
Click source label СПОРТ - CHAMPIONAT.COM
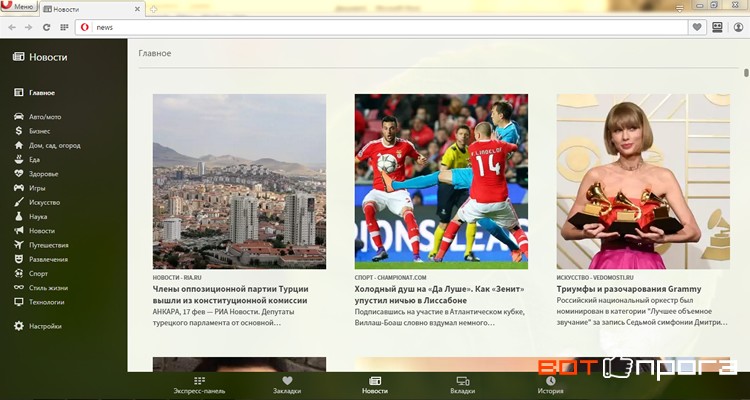(390, 278)
